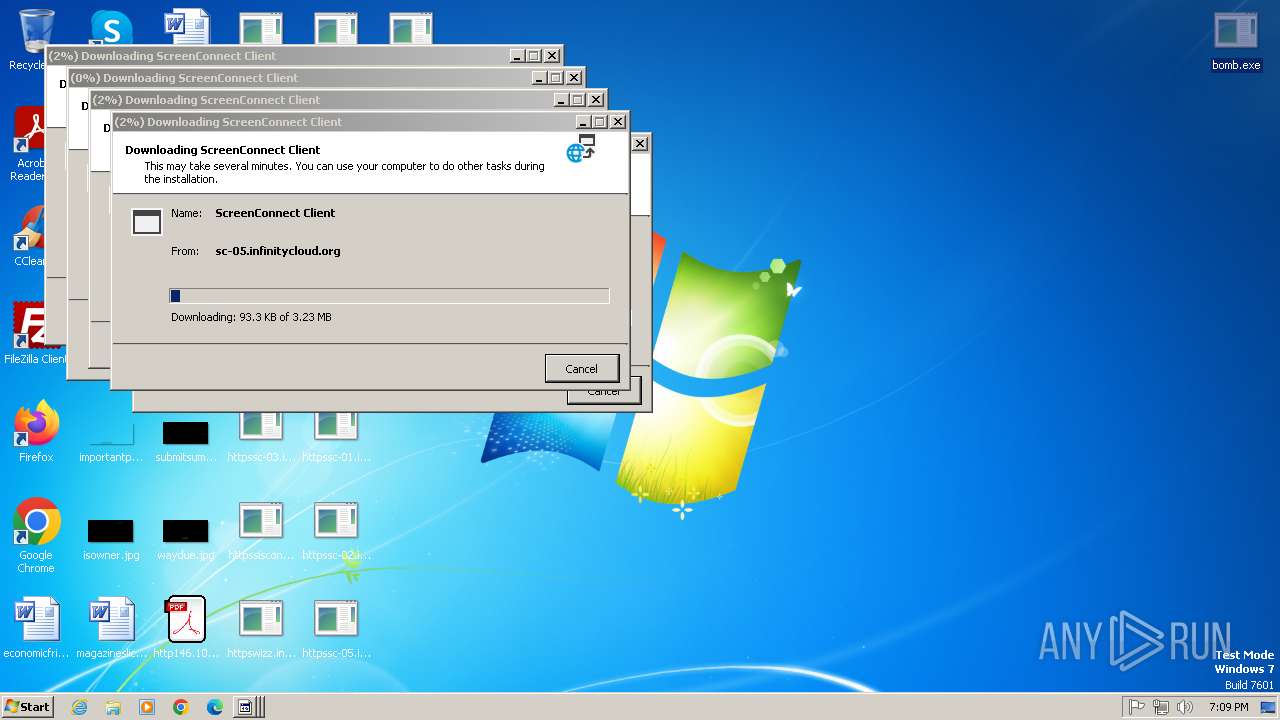
Task: Minimize the front (2%) Downloading dialog
Action: (x=582, y=122)
